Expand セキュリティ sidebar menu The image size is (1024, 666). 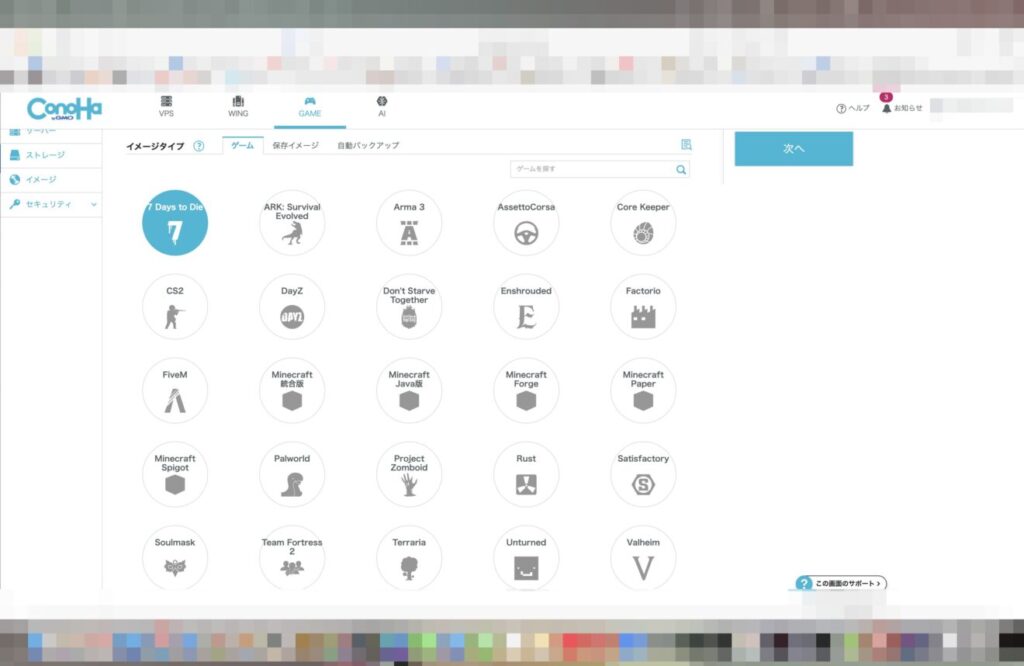[x=51, y=204]
